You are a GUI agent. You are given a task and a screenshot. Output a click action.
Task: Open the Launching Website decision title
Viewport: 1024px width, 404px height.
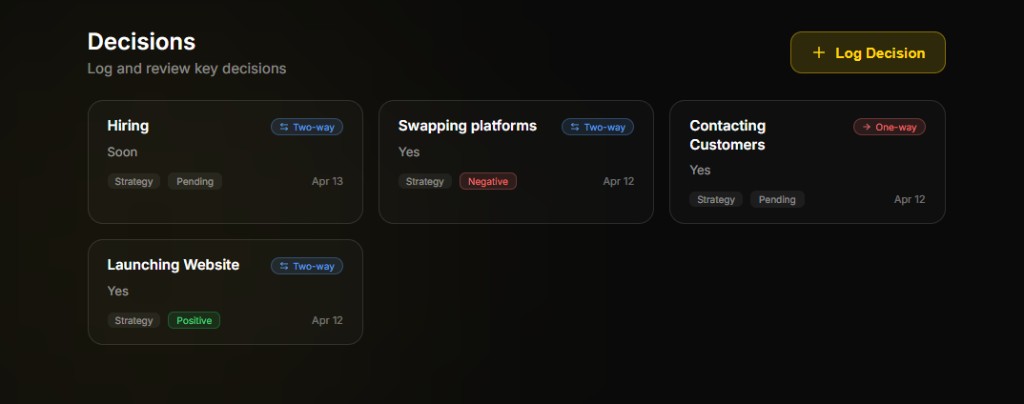click(173, 265)
